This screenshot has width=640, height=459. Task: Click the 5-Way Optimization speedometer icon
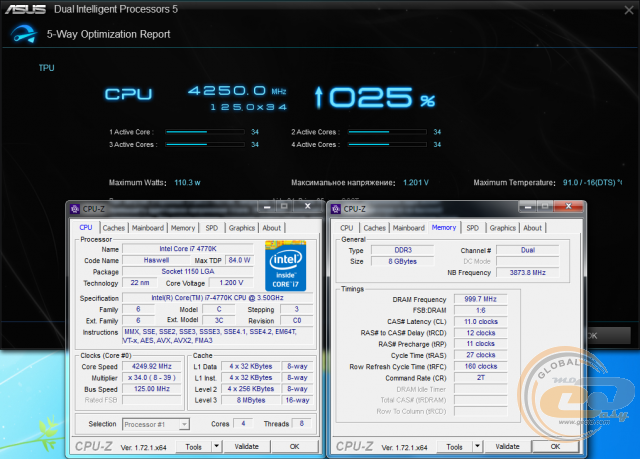point(24,33)
